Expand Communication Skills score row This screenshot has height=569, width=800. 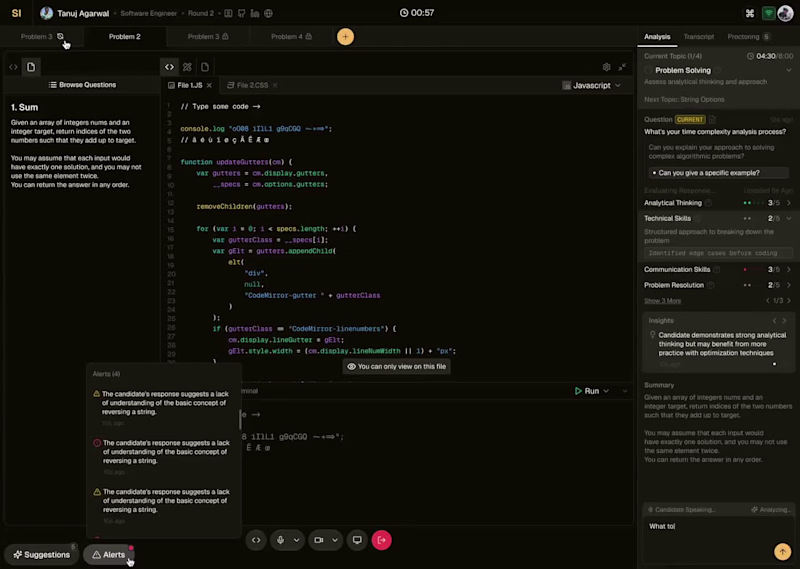789,269
